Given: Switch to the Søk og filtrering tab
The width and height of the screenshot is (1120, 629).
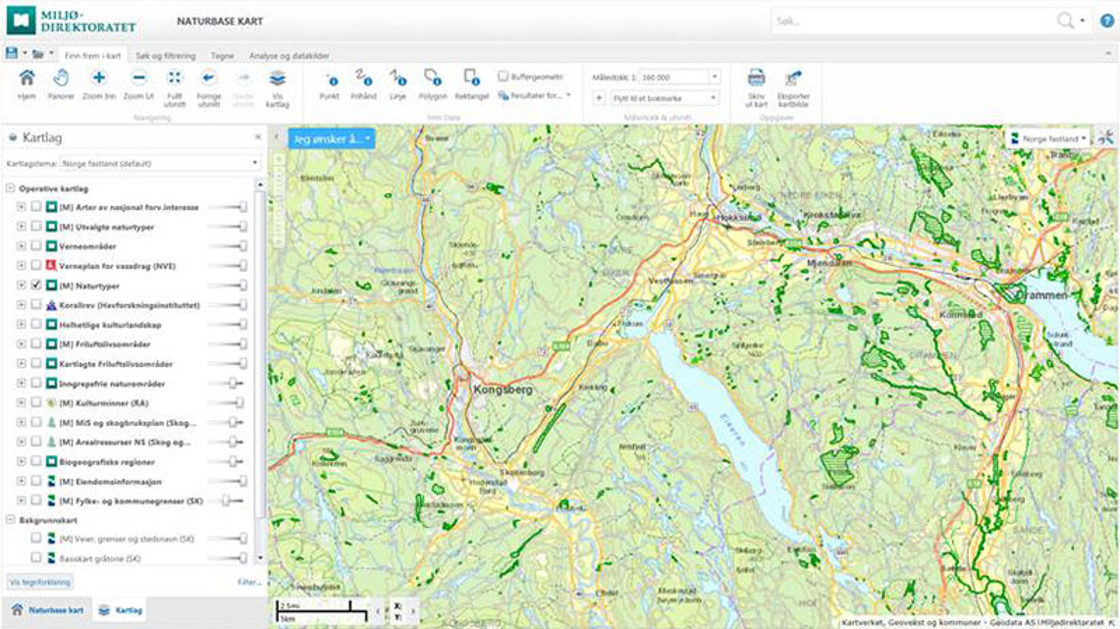Looking at the screenshot, I should click(x=166, y=56).
